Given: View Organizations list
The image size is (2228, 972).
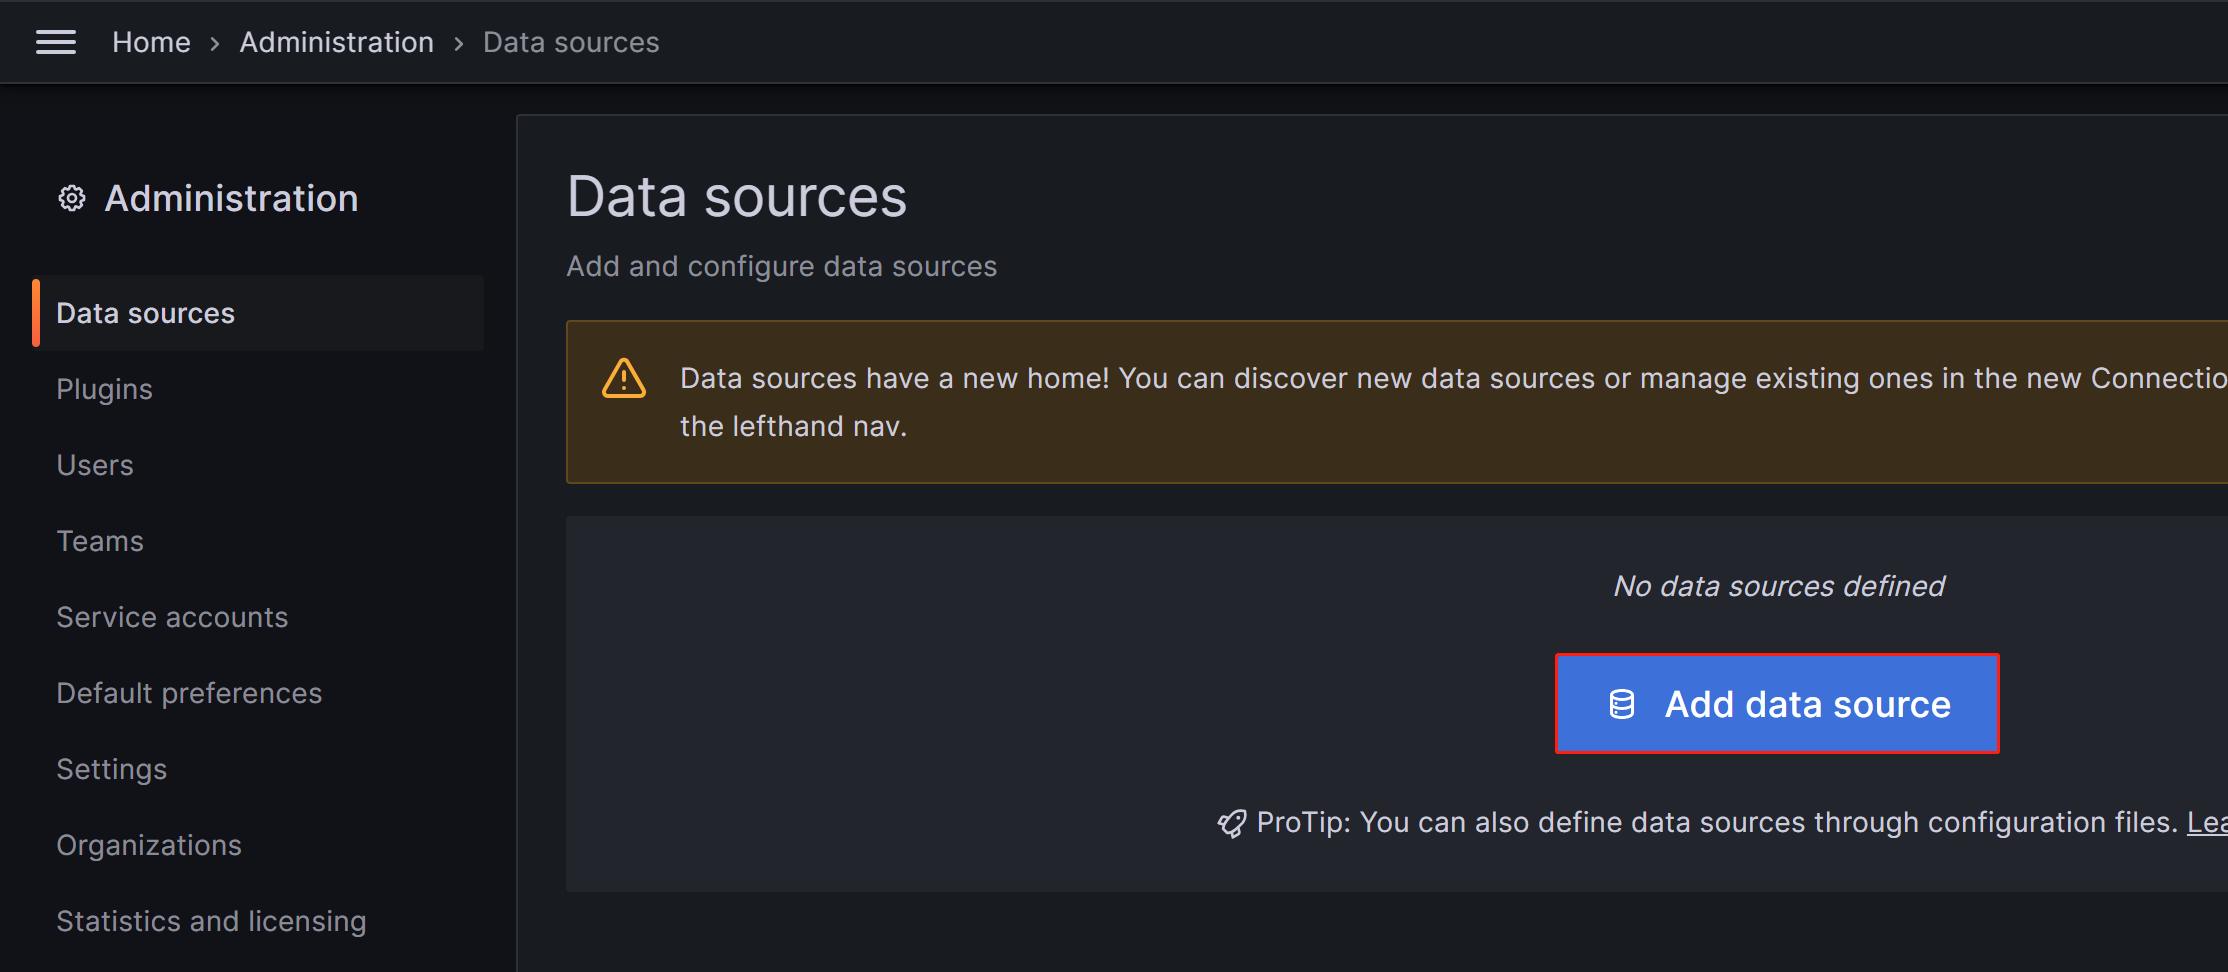Looking at the screenshot, I should pos(149,845).
